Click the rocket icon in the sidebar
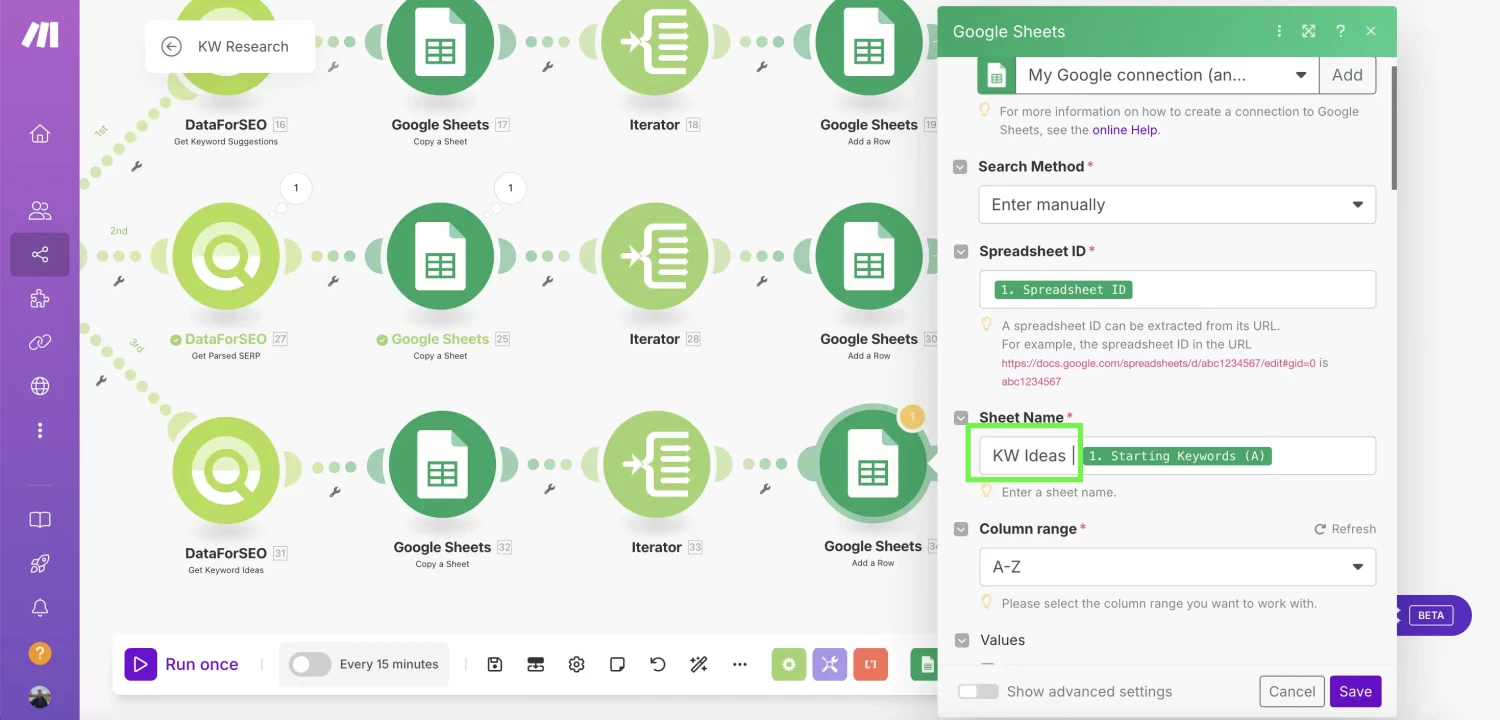Viewport: 1500px width, 720px height. point(40,564)
